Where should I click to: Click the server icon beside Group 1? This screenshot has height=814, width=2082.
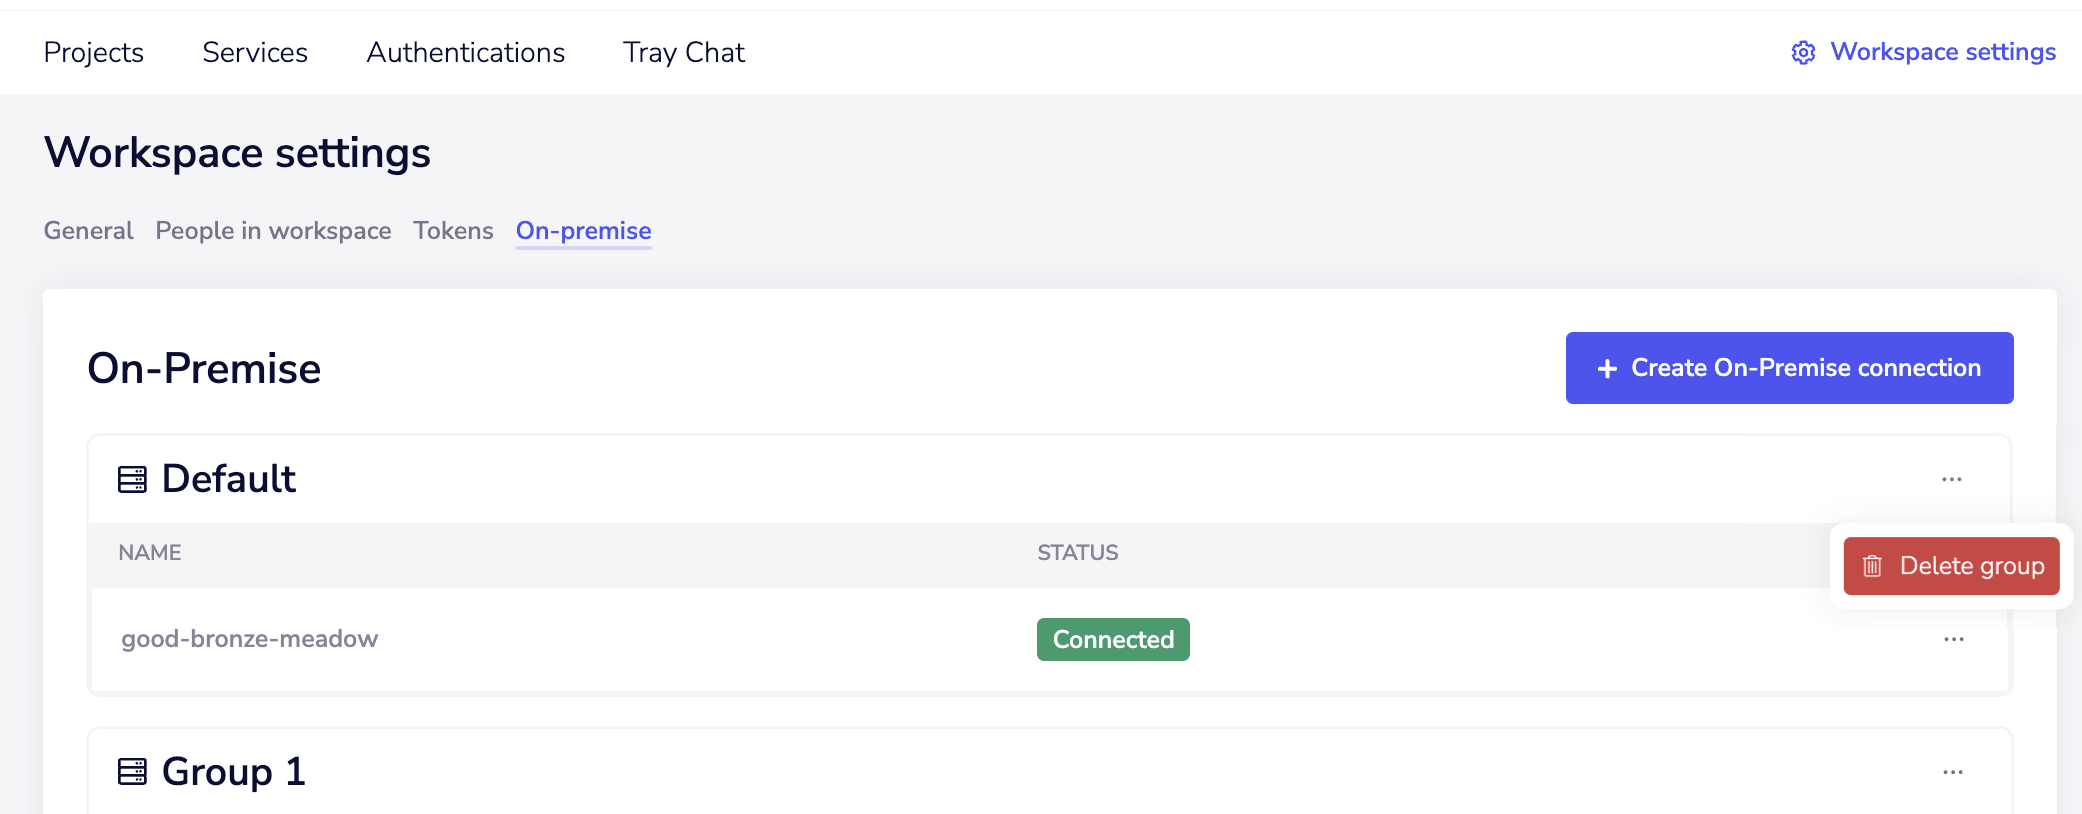click(x=132, y=772)
